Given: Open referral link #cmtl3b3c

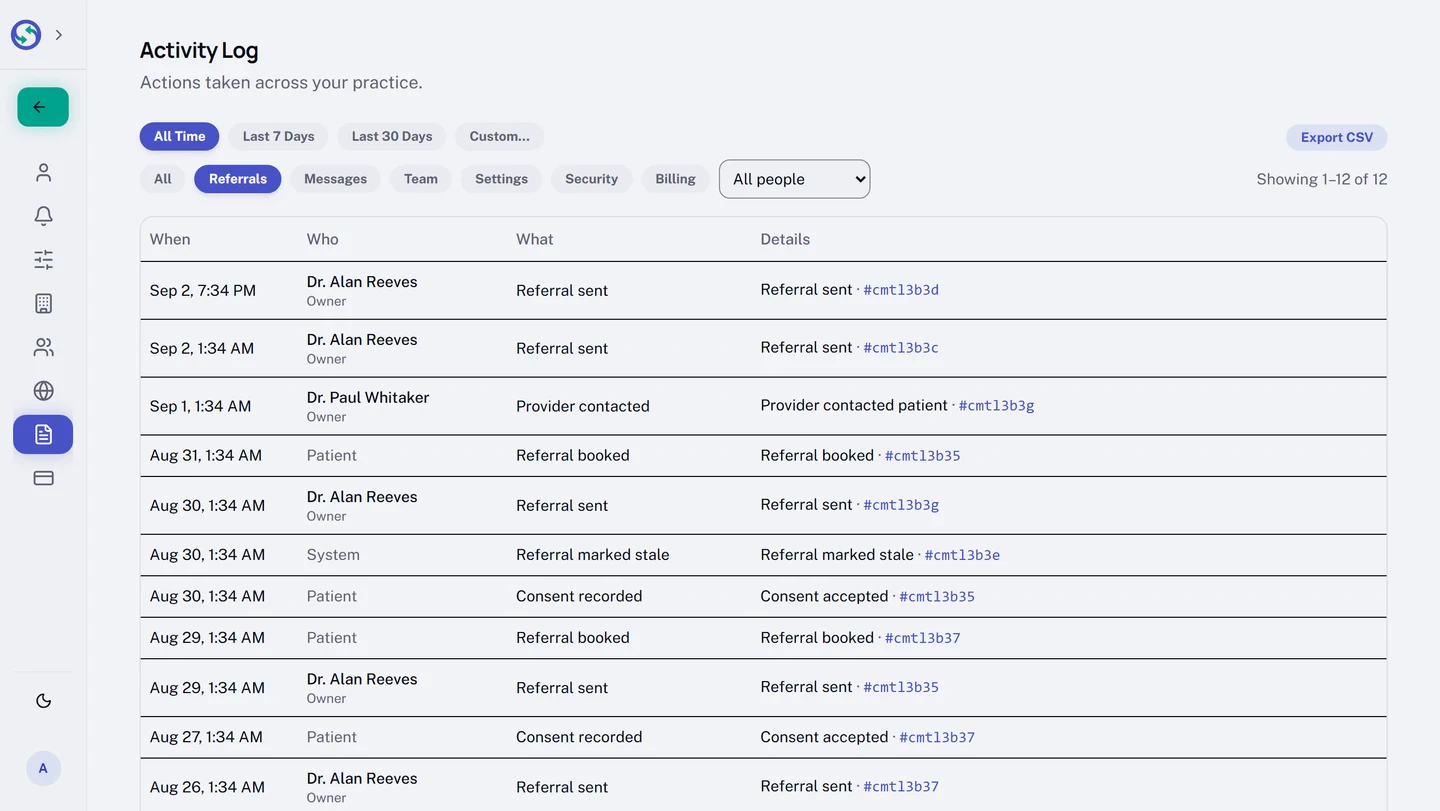Looking at the screenshot, I should 901,348.
